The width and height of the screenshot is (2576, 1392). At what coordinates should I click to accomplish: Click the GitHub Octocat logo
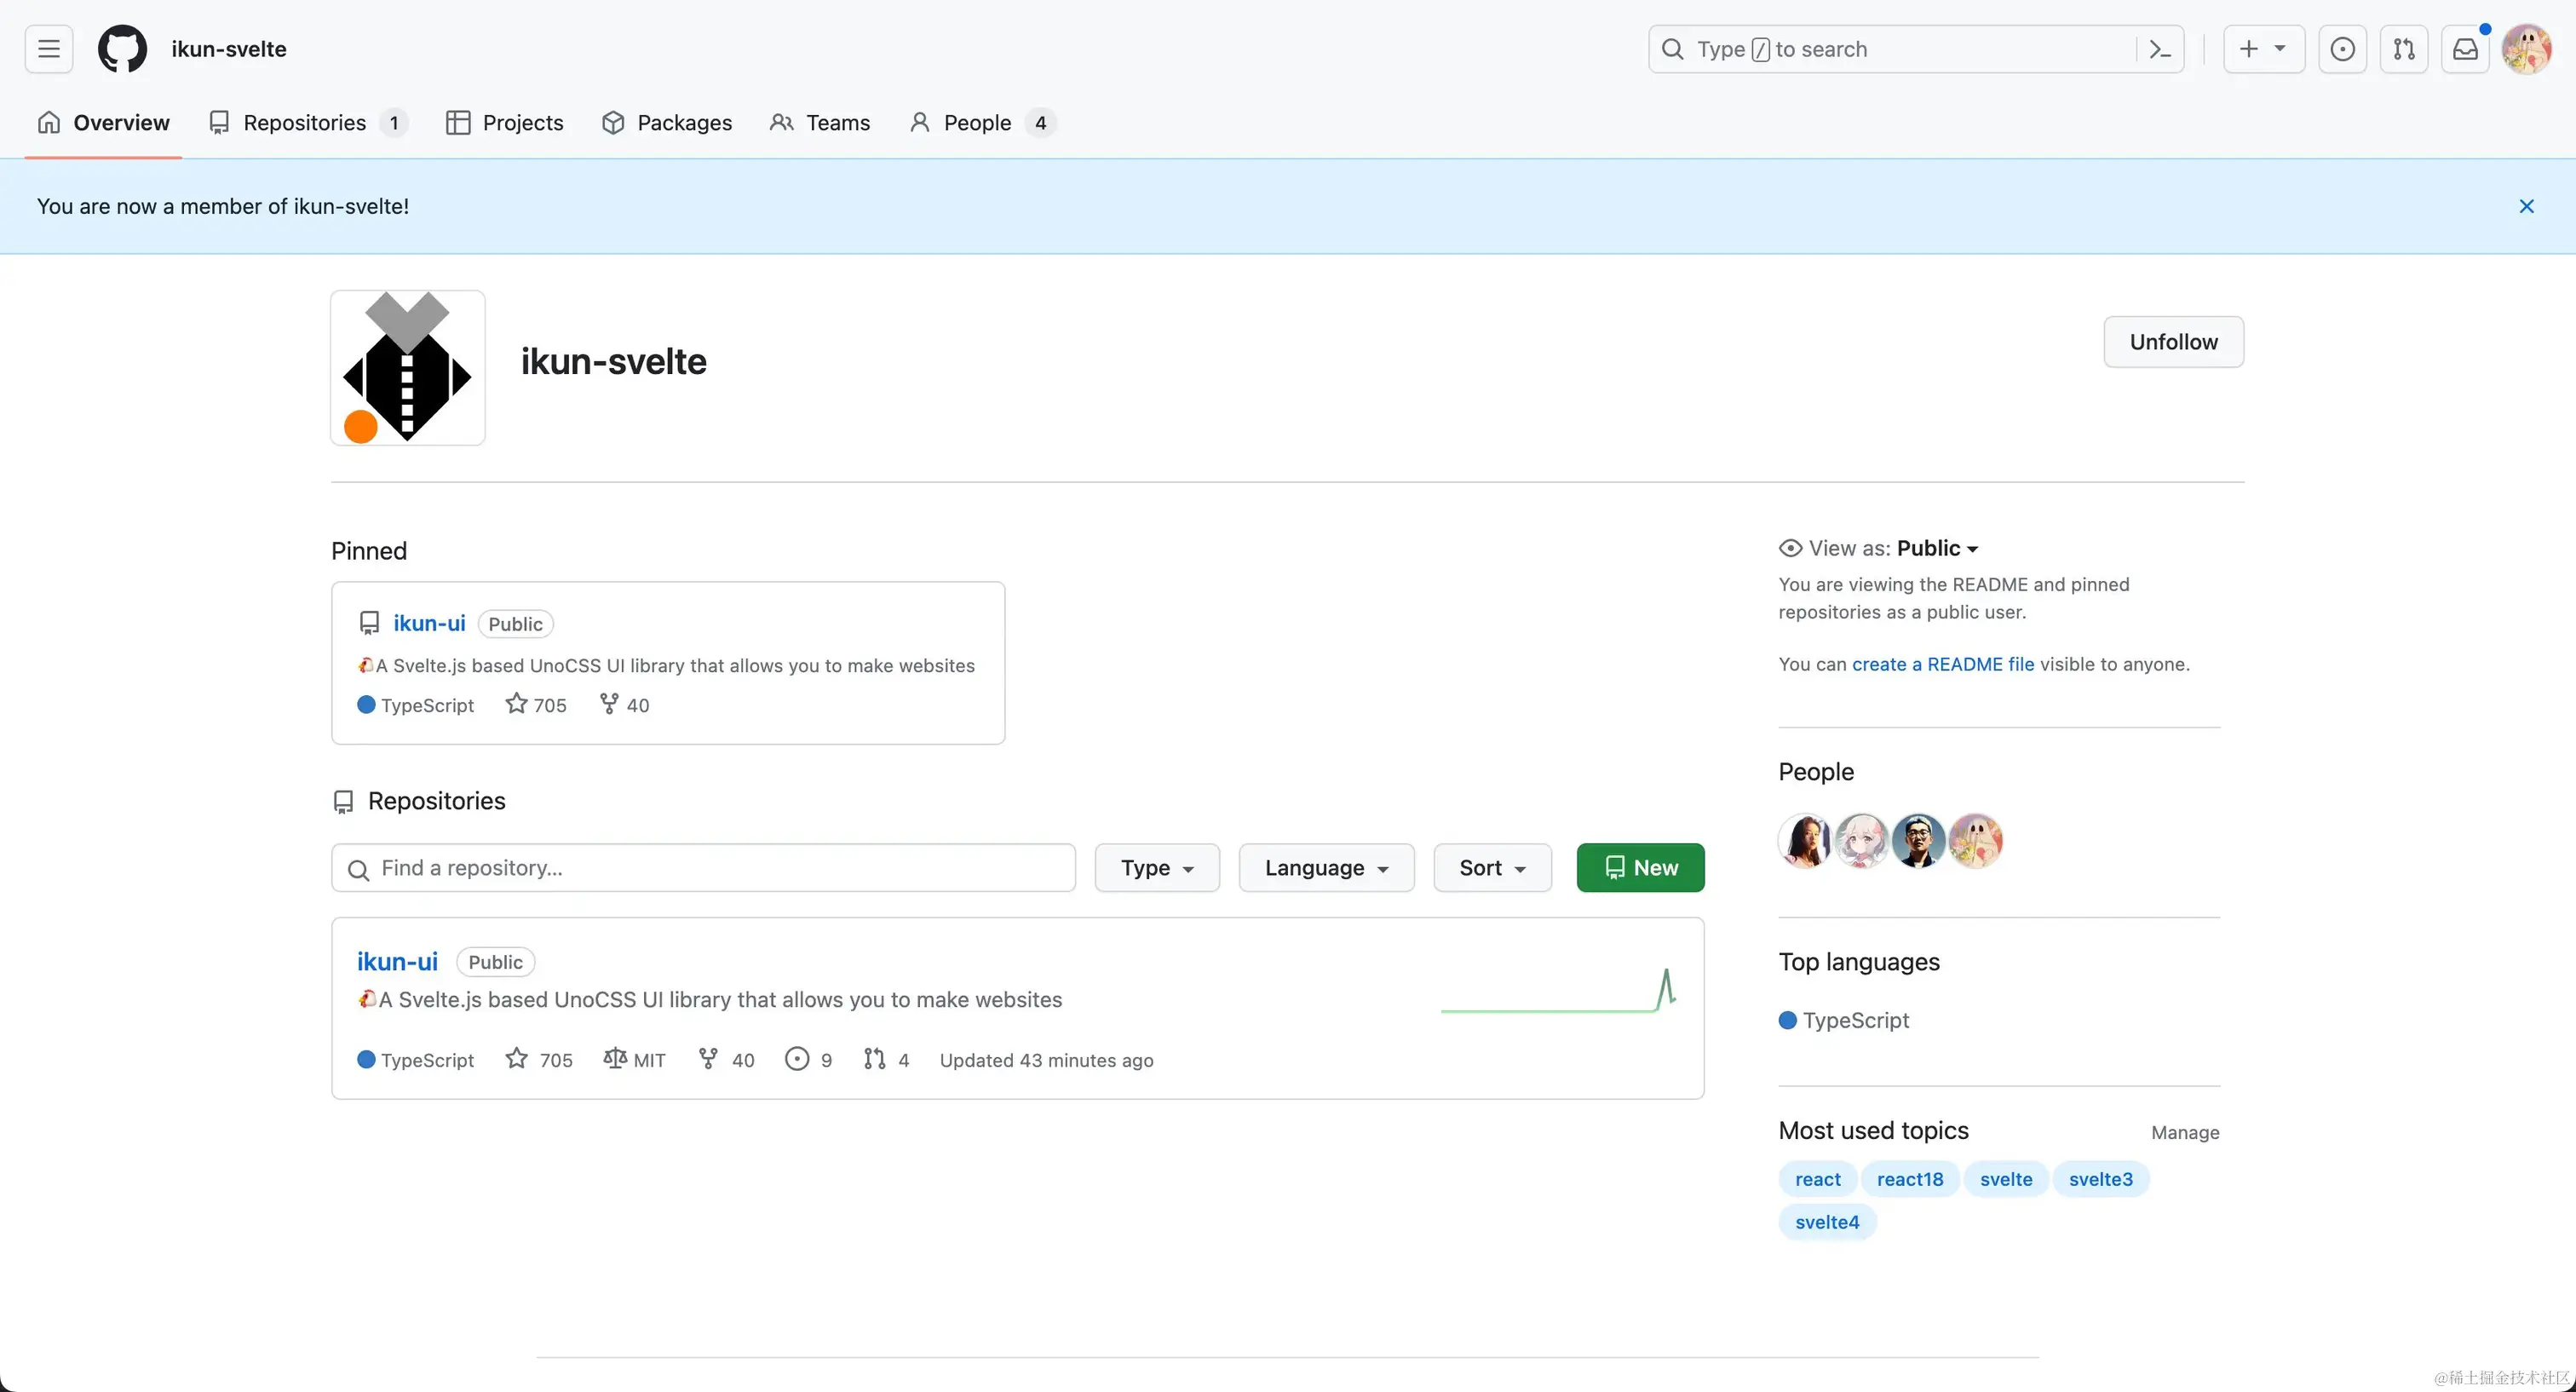pos(122,49)
